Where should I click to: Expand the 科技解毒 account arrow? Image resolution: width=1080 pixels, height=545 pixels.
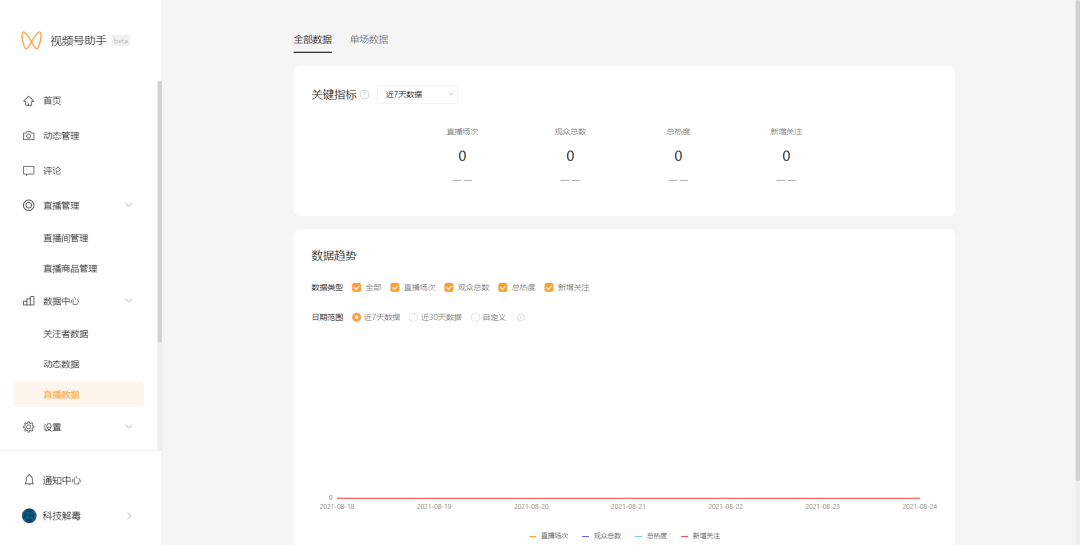click(x=129, y=515)
